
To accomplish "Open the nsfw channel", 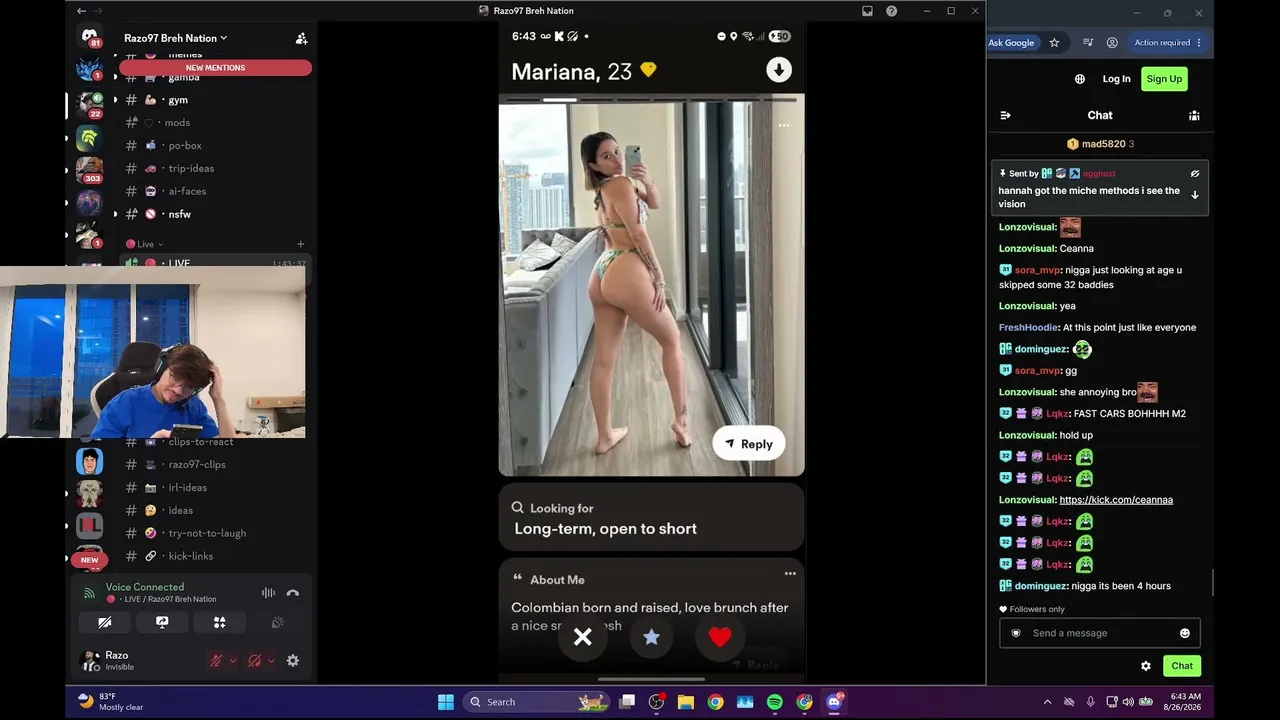I will click(217, 214).
